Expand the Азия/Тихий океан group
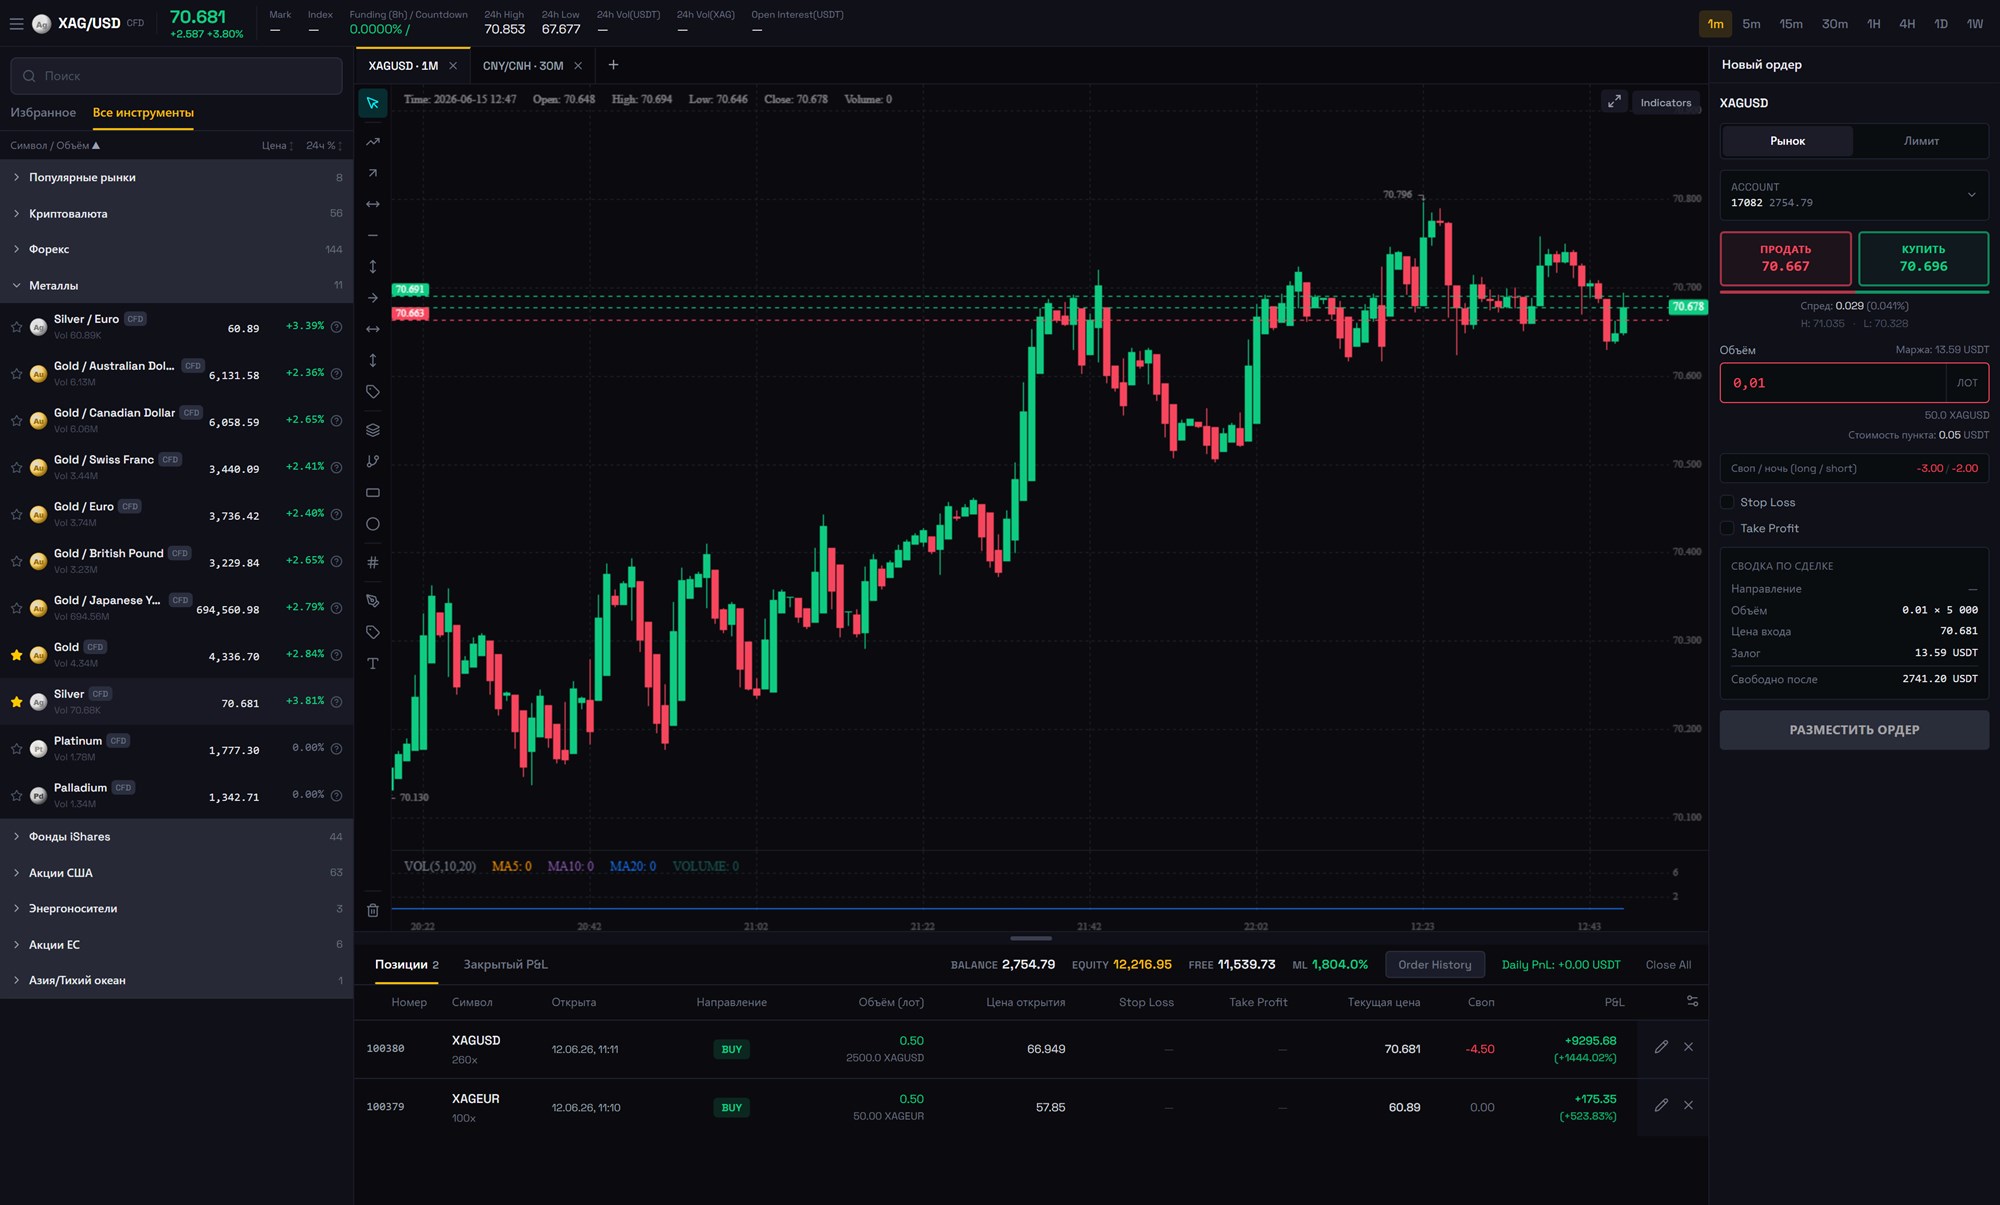This screenshot has width=2000, height=1205. (x=177, y=980)
